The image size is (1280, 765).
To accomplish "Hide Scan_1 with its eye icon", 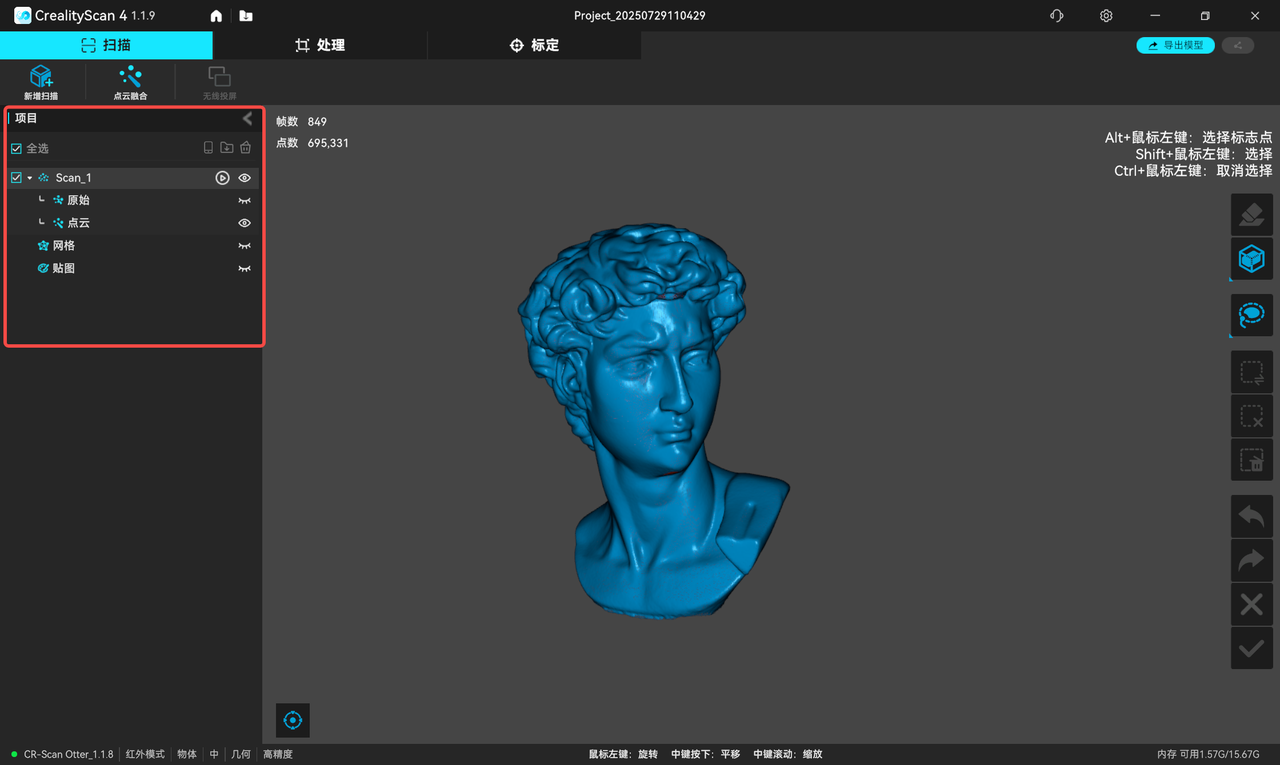I will 244,178.
